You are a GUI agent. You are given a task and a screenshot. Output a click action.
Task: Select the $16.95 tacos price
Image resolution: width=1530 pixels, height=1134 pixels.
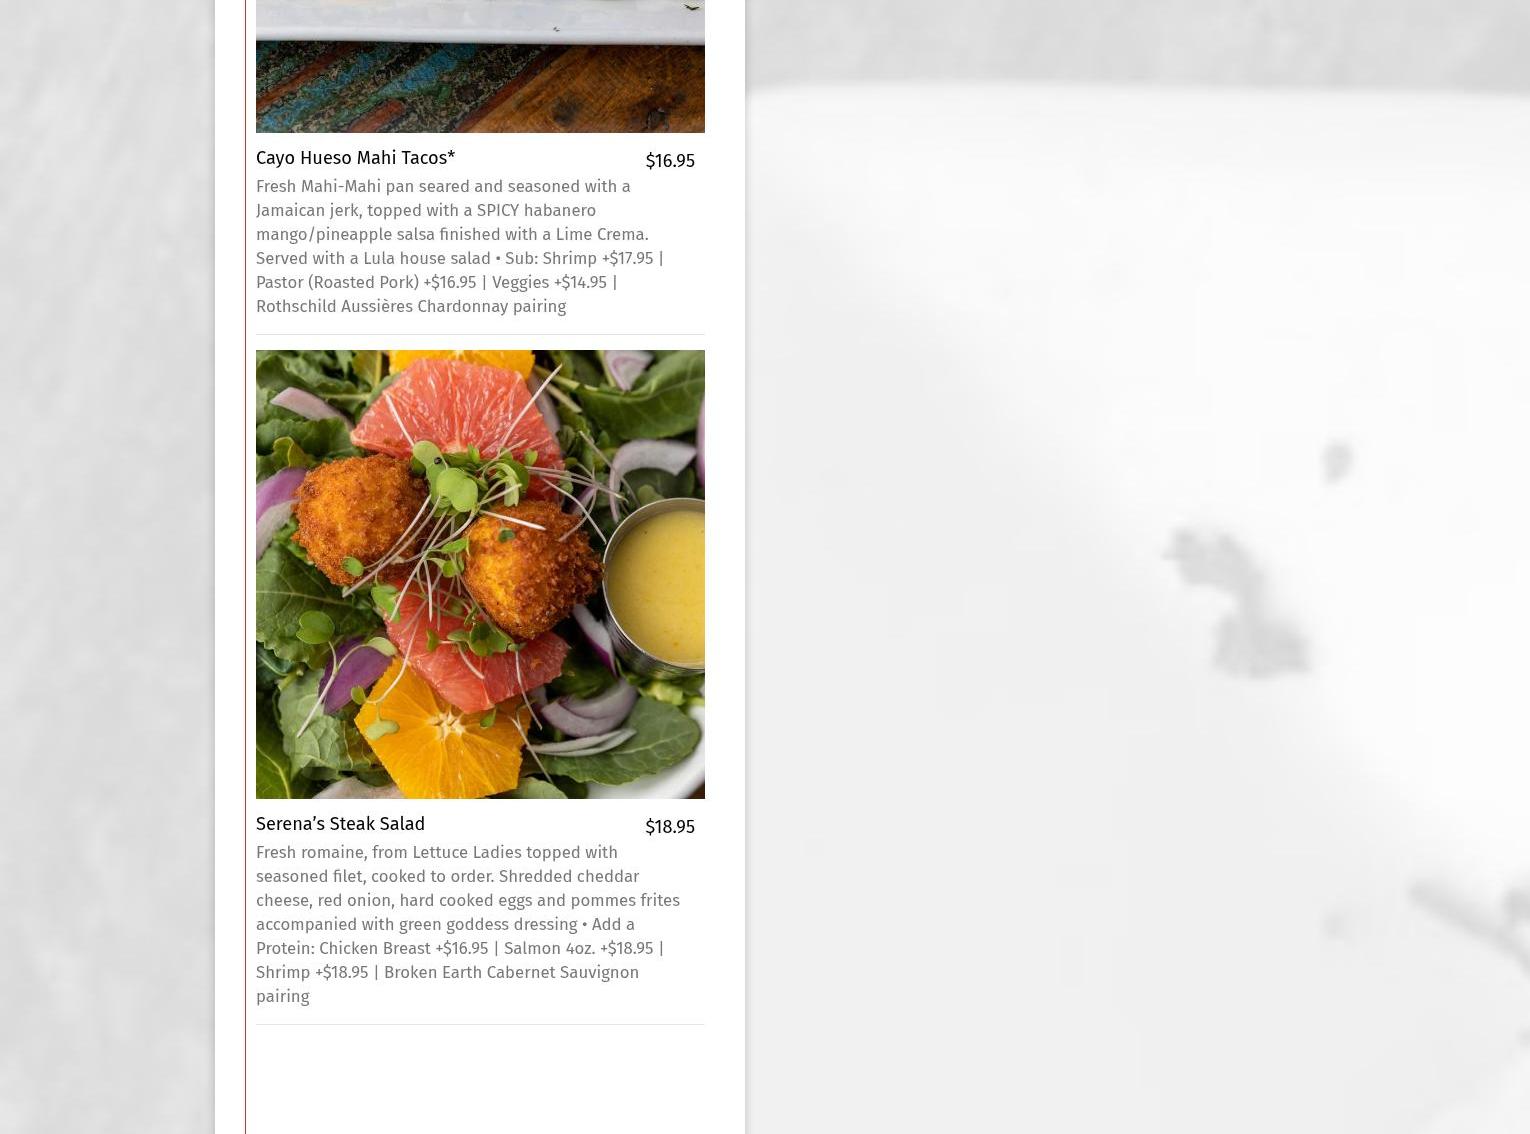[x=669, y=161]
